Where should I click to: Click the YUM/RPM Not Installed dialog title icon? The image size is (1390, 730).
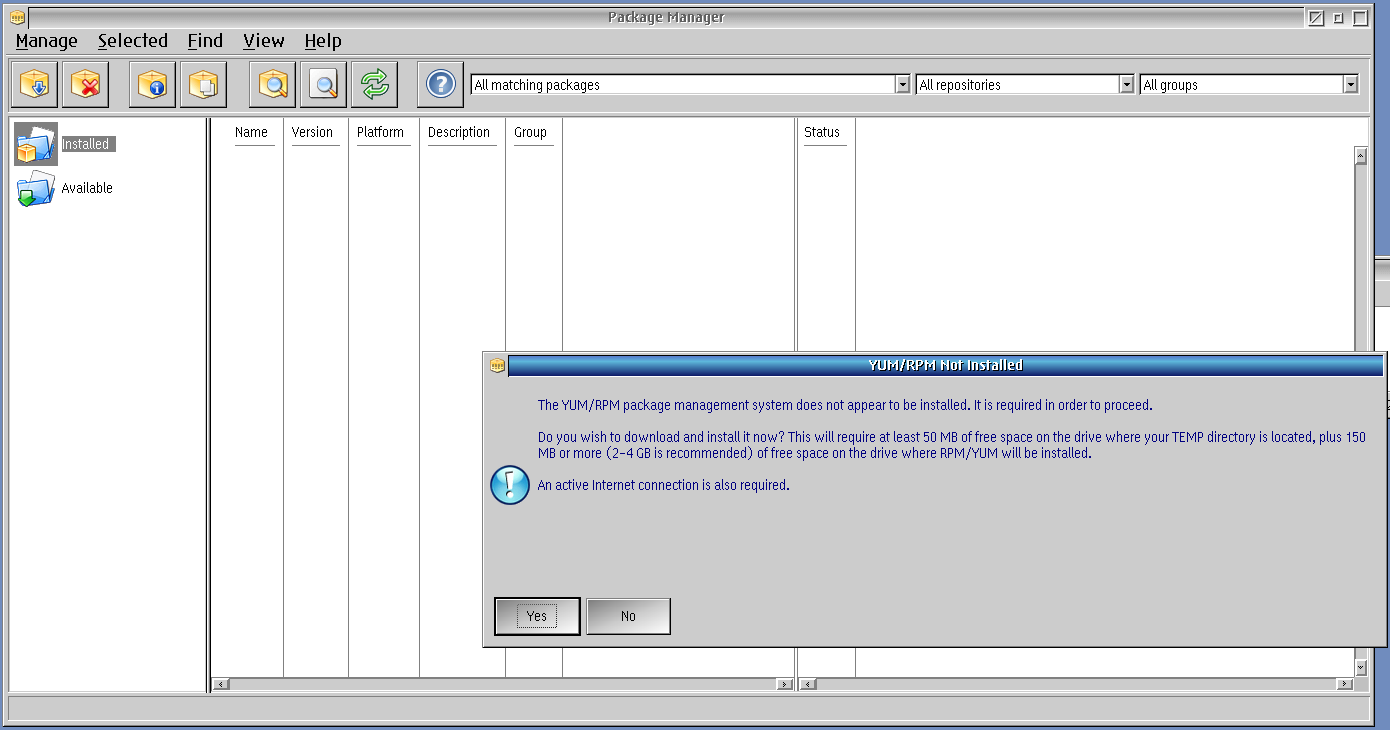(497, 365)
